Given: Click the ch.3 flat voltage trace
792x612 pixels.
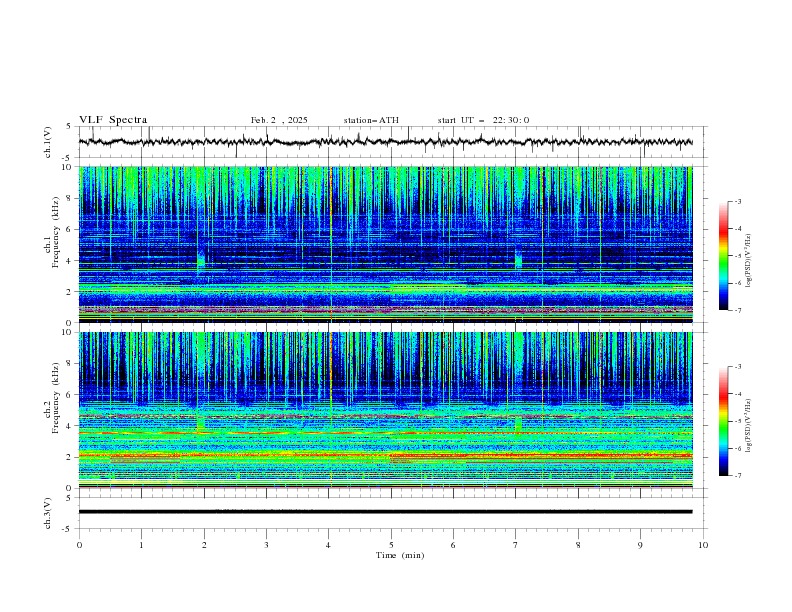Looking at the screenshot, I should [385, 512].
